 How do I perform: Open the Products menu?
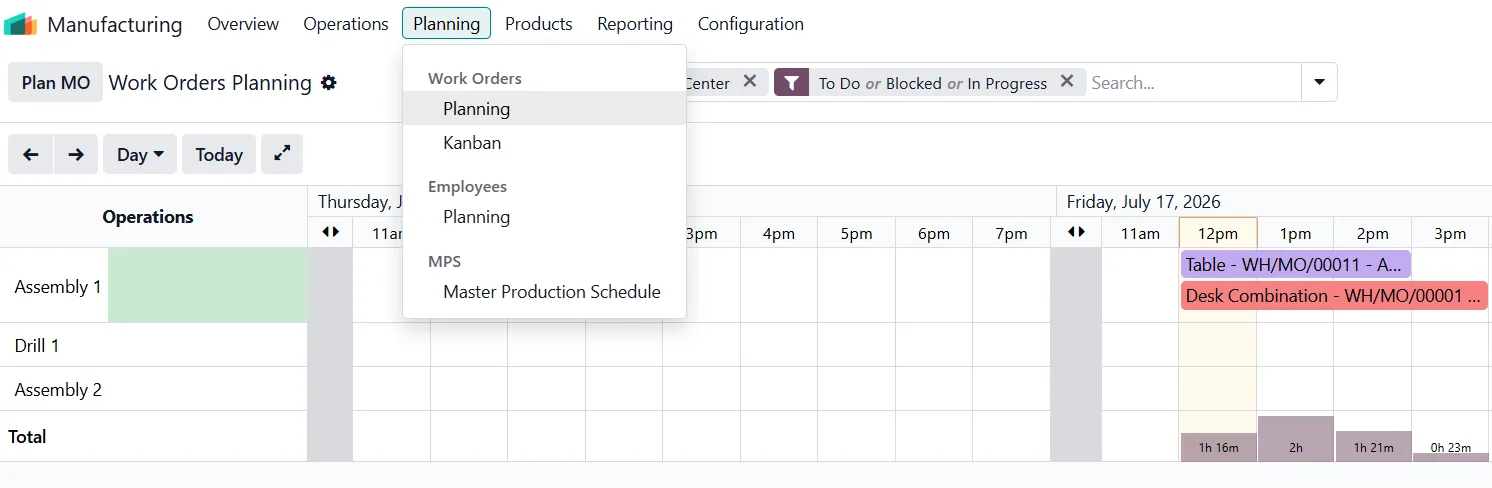pyautogui.click(x=539, y=24)
